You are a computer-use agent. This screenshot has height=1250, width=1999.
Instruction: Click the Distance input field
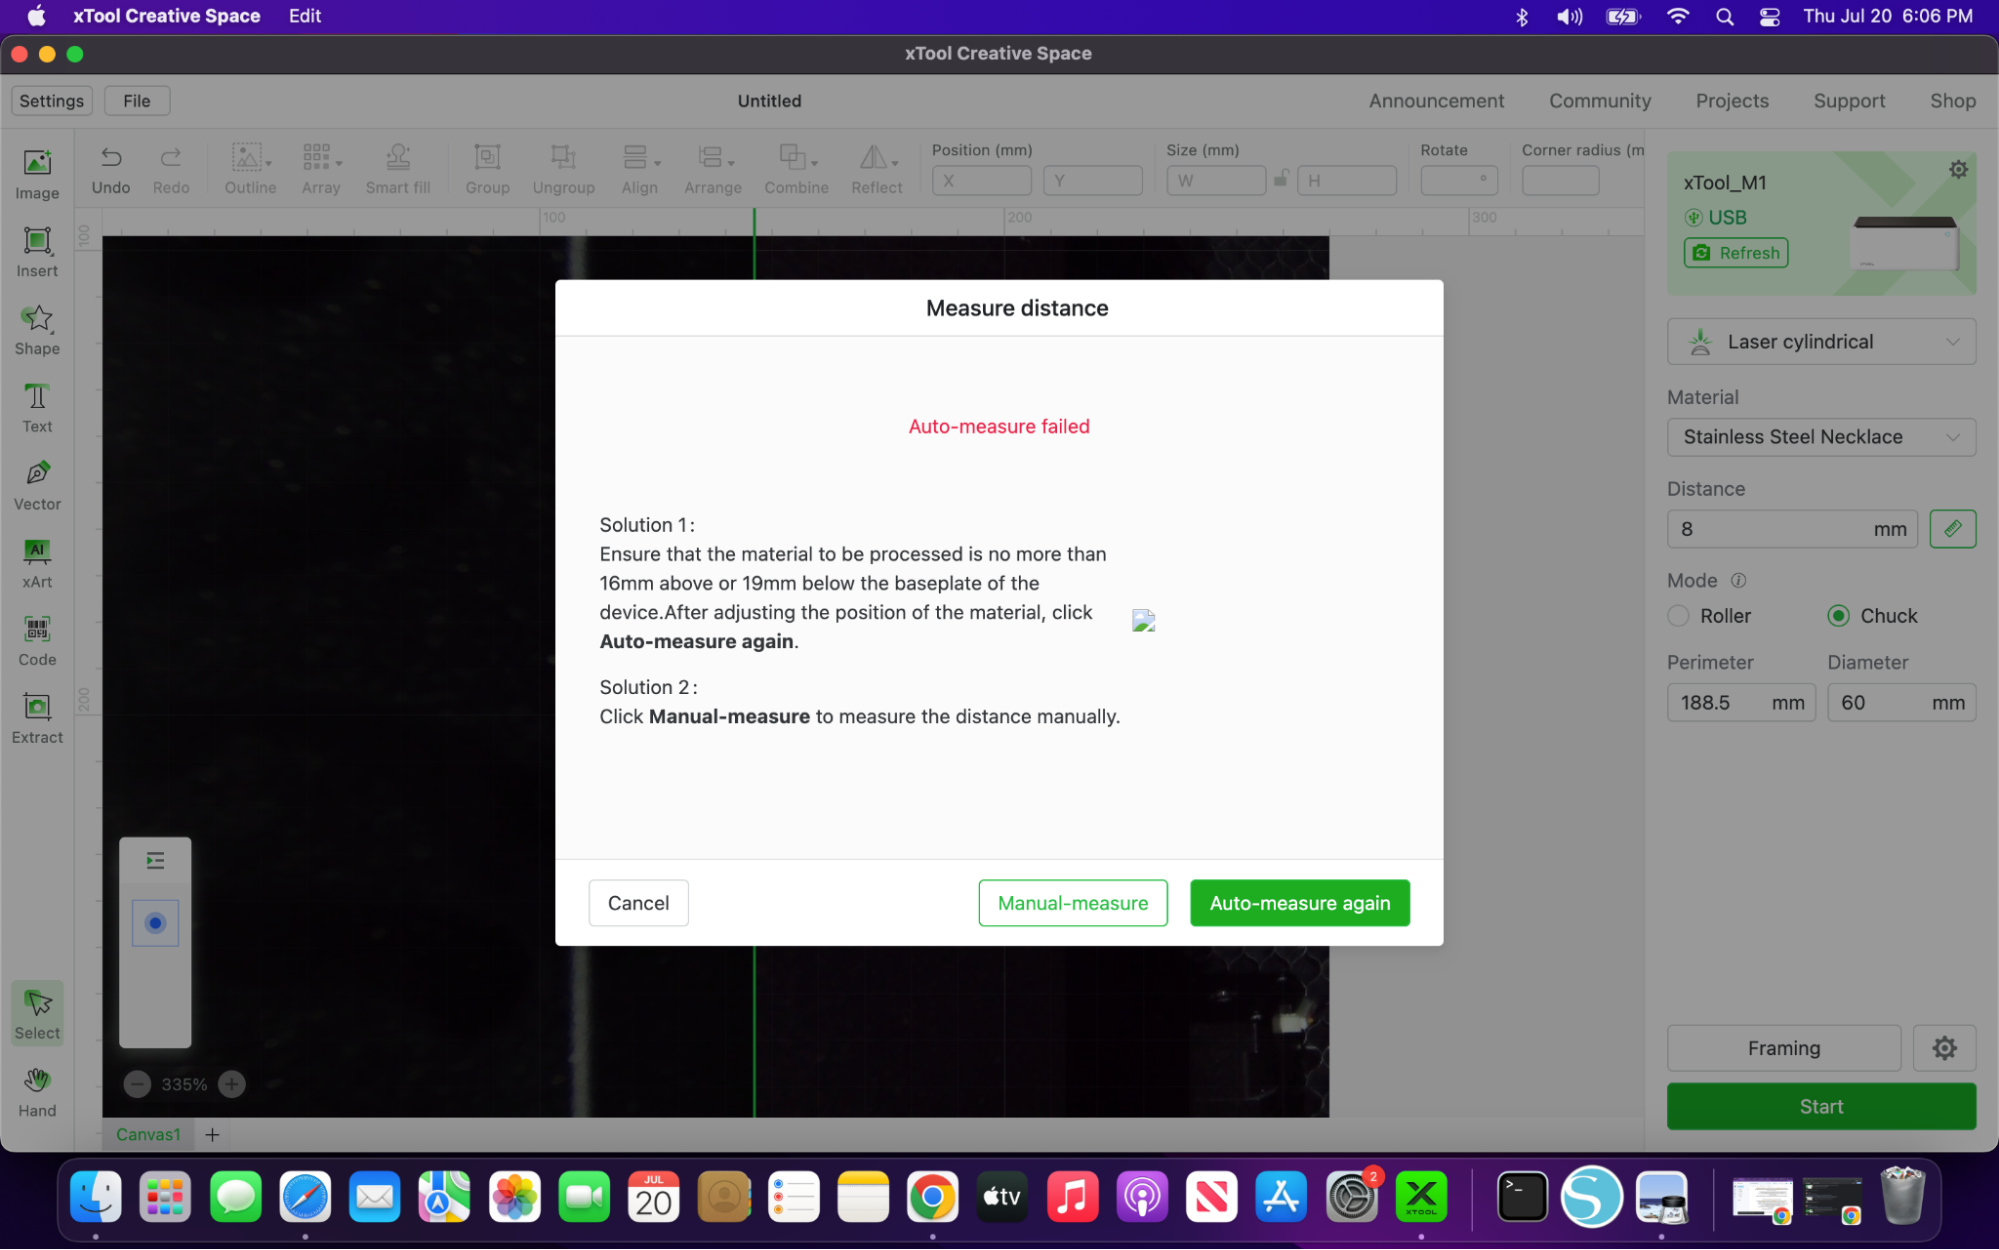coord(1792,529)
